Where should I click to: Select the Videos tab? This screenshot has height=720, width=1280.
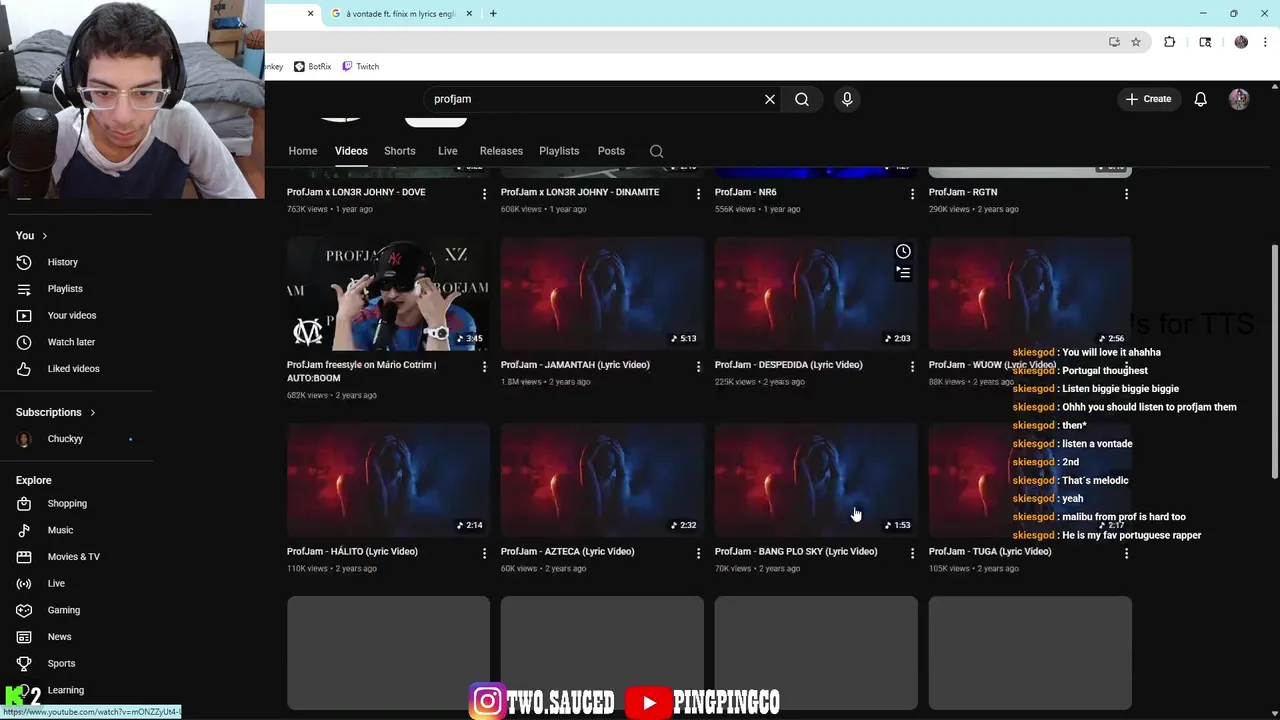351,151
